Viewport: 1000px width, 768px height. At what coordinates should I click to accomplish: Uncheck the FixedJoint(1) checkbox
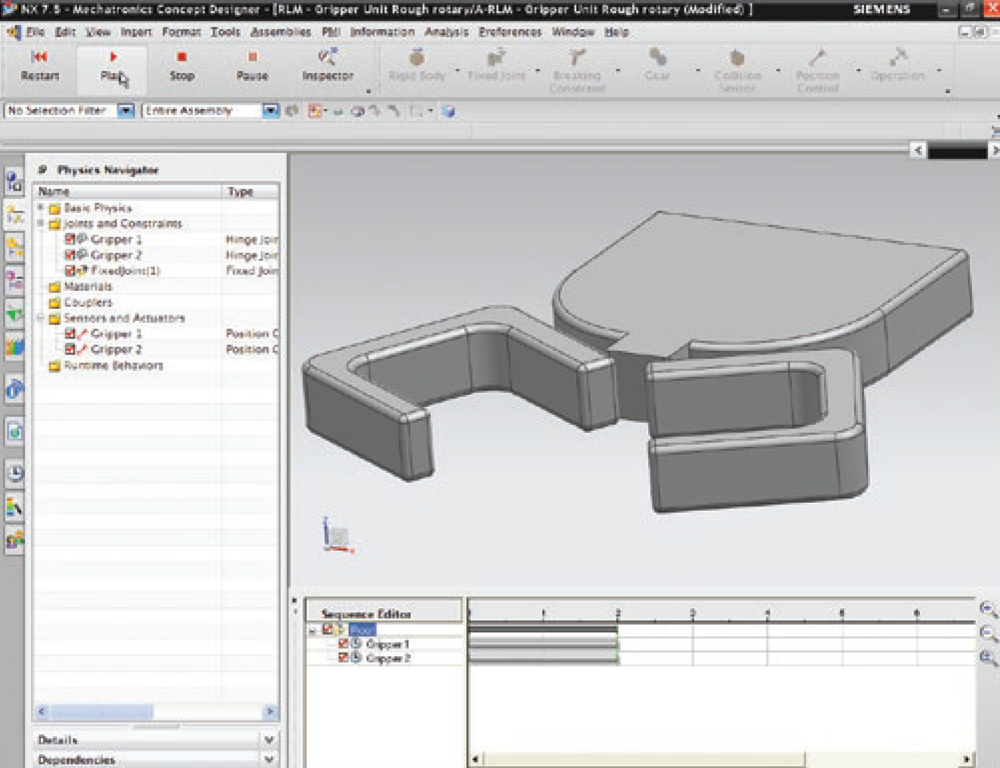(68, 270)
